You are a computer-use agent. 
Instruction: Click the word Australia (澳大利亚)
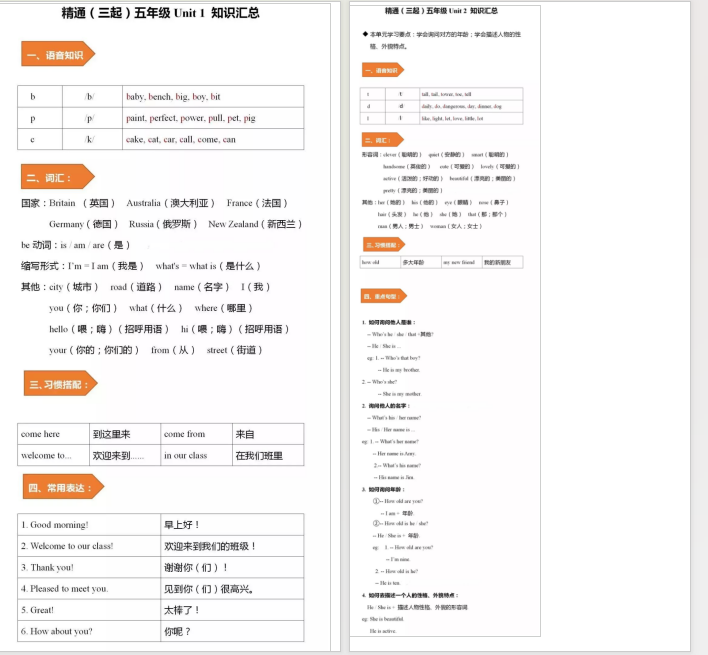[x=171, y=203]
